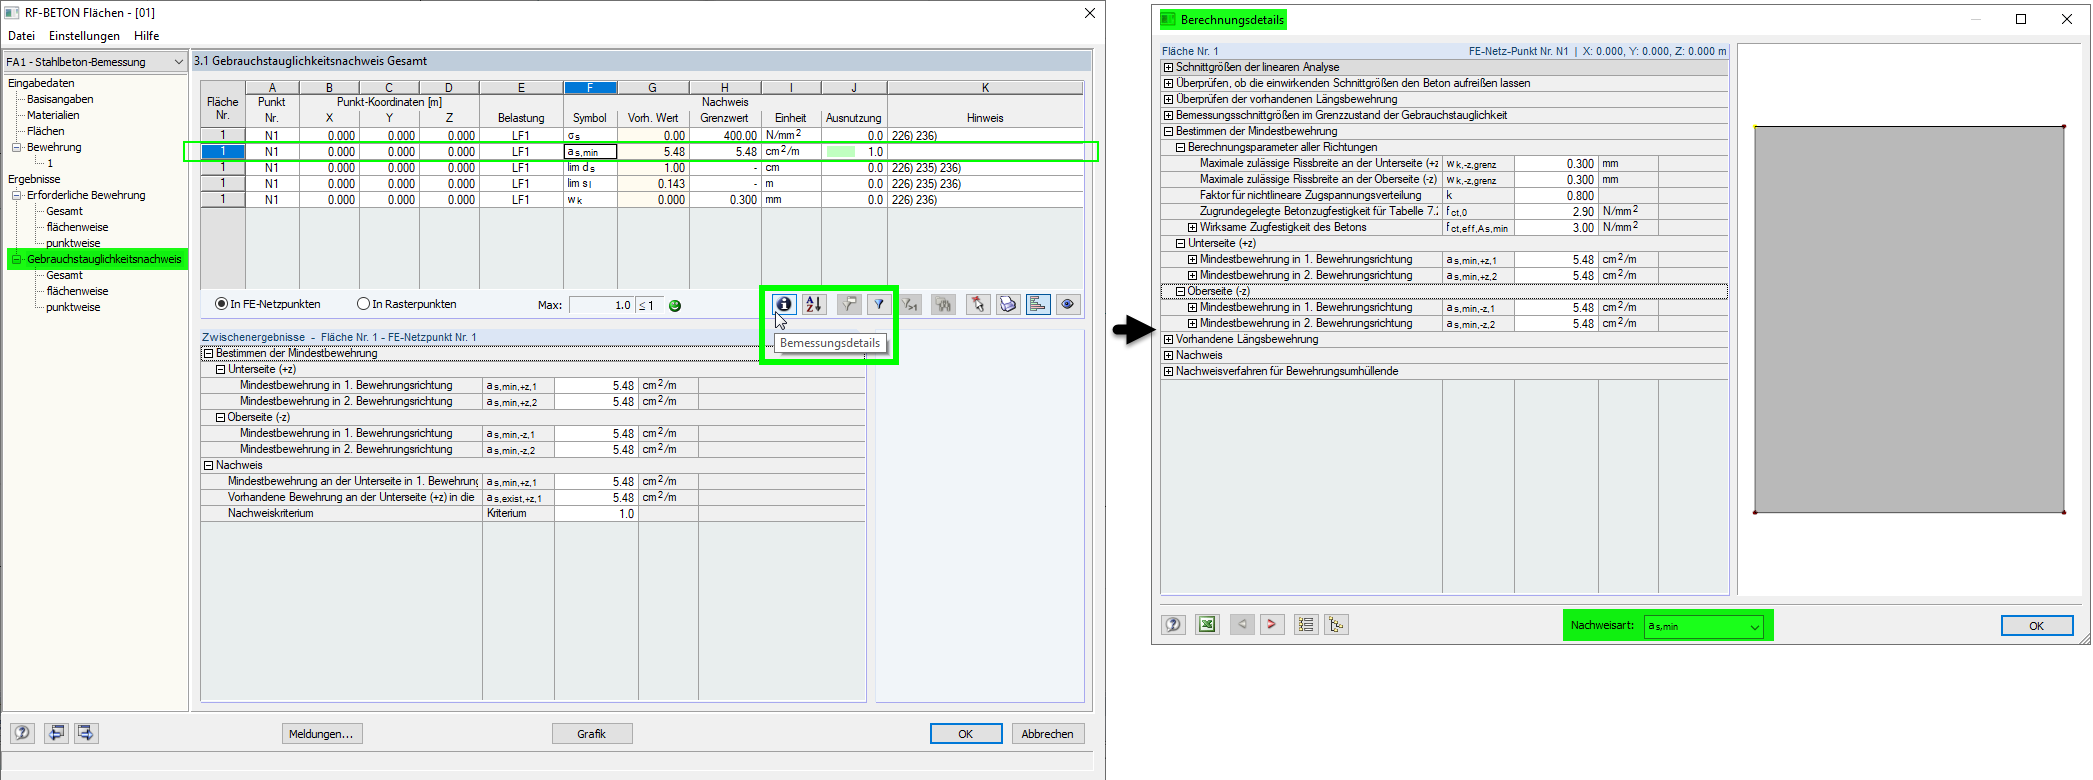Screen dimensions: 2093x780
Task: Select the lim d s result row
Action: coord(590,168)
